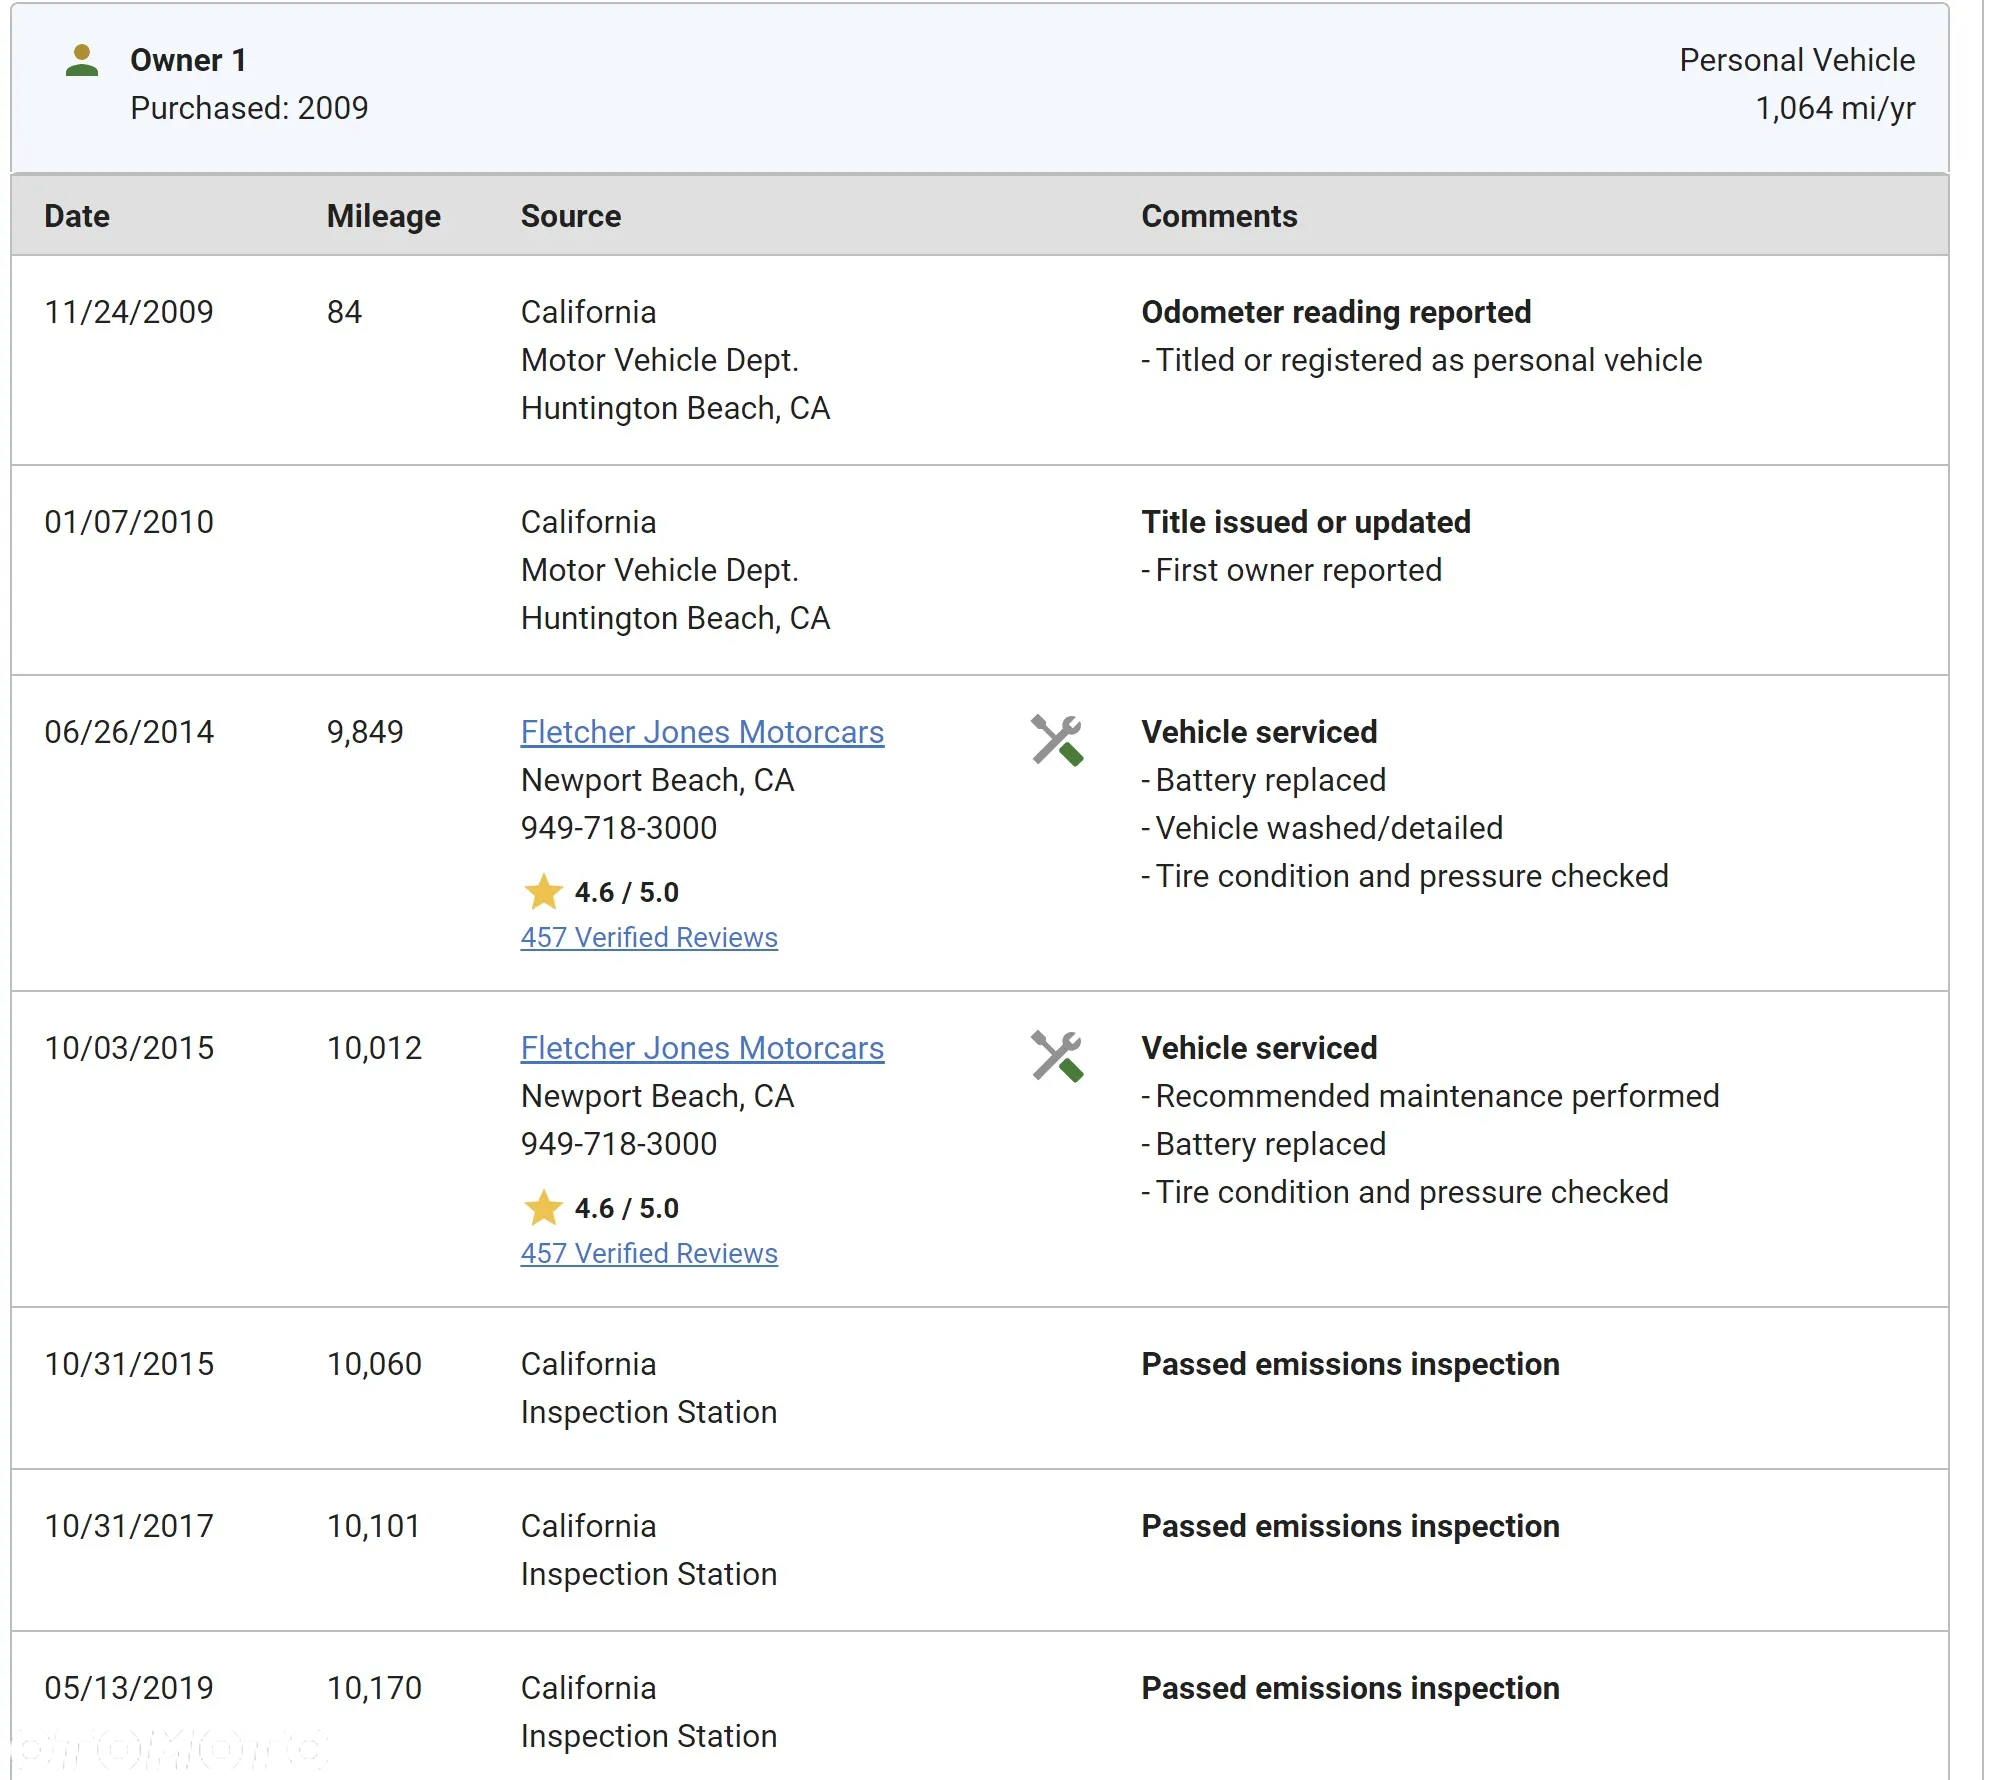Select the mileage value 10,101
The height and width of the screenshot is (1780, 1997).
(373, 1526)
